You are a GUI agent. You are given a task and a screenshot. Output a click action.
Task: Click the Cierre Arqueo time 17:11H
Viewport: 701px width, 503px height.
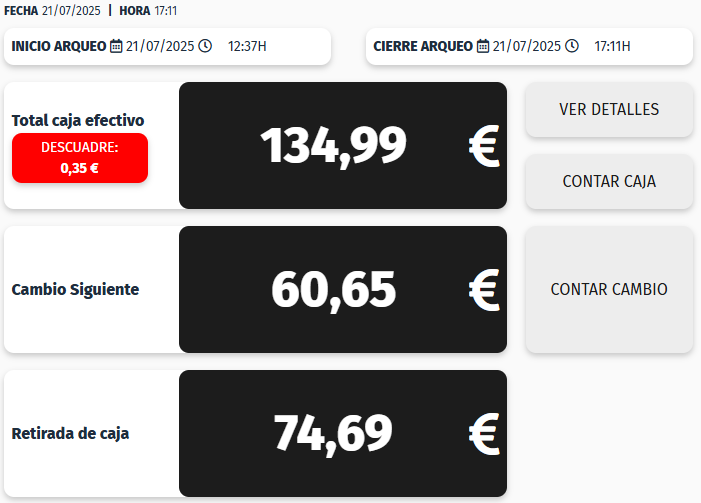612,46
